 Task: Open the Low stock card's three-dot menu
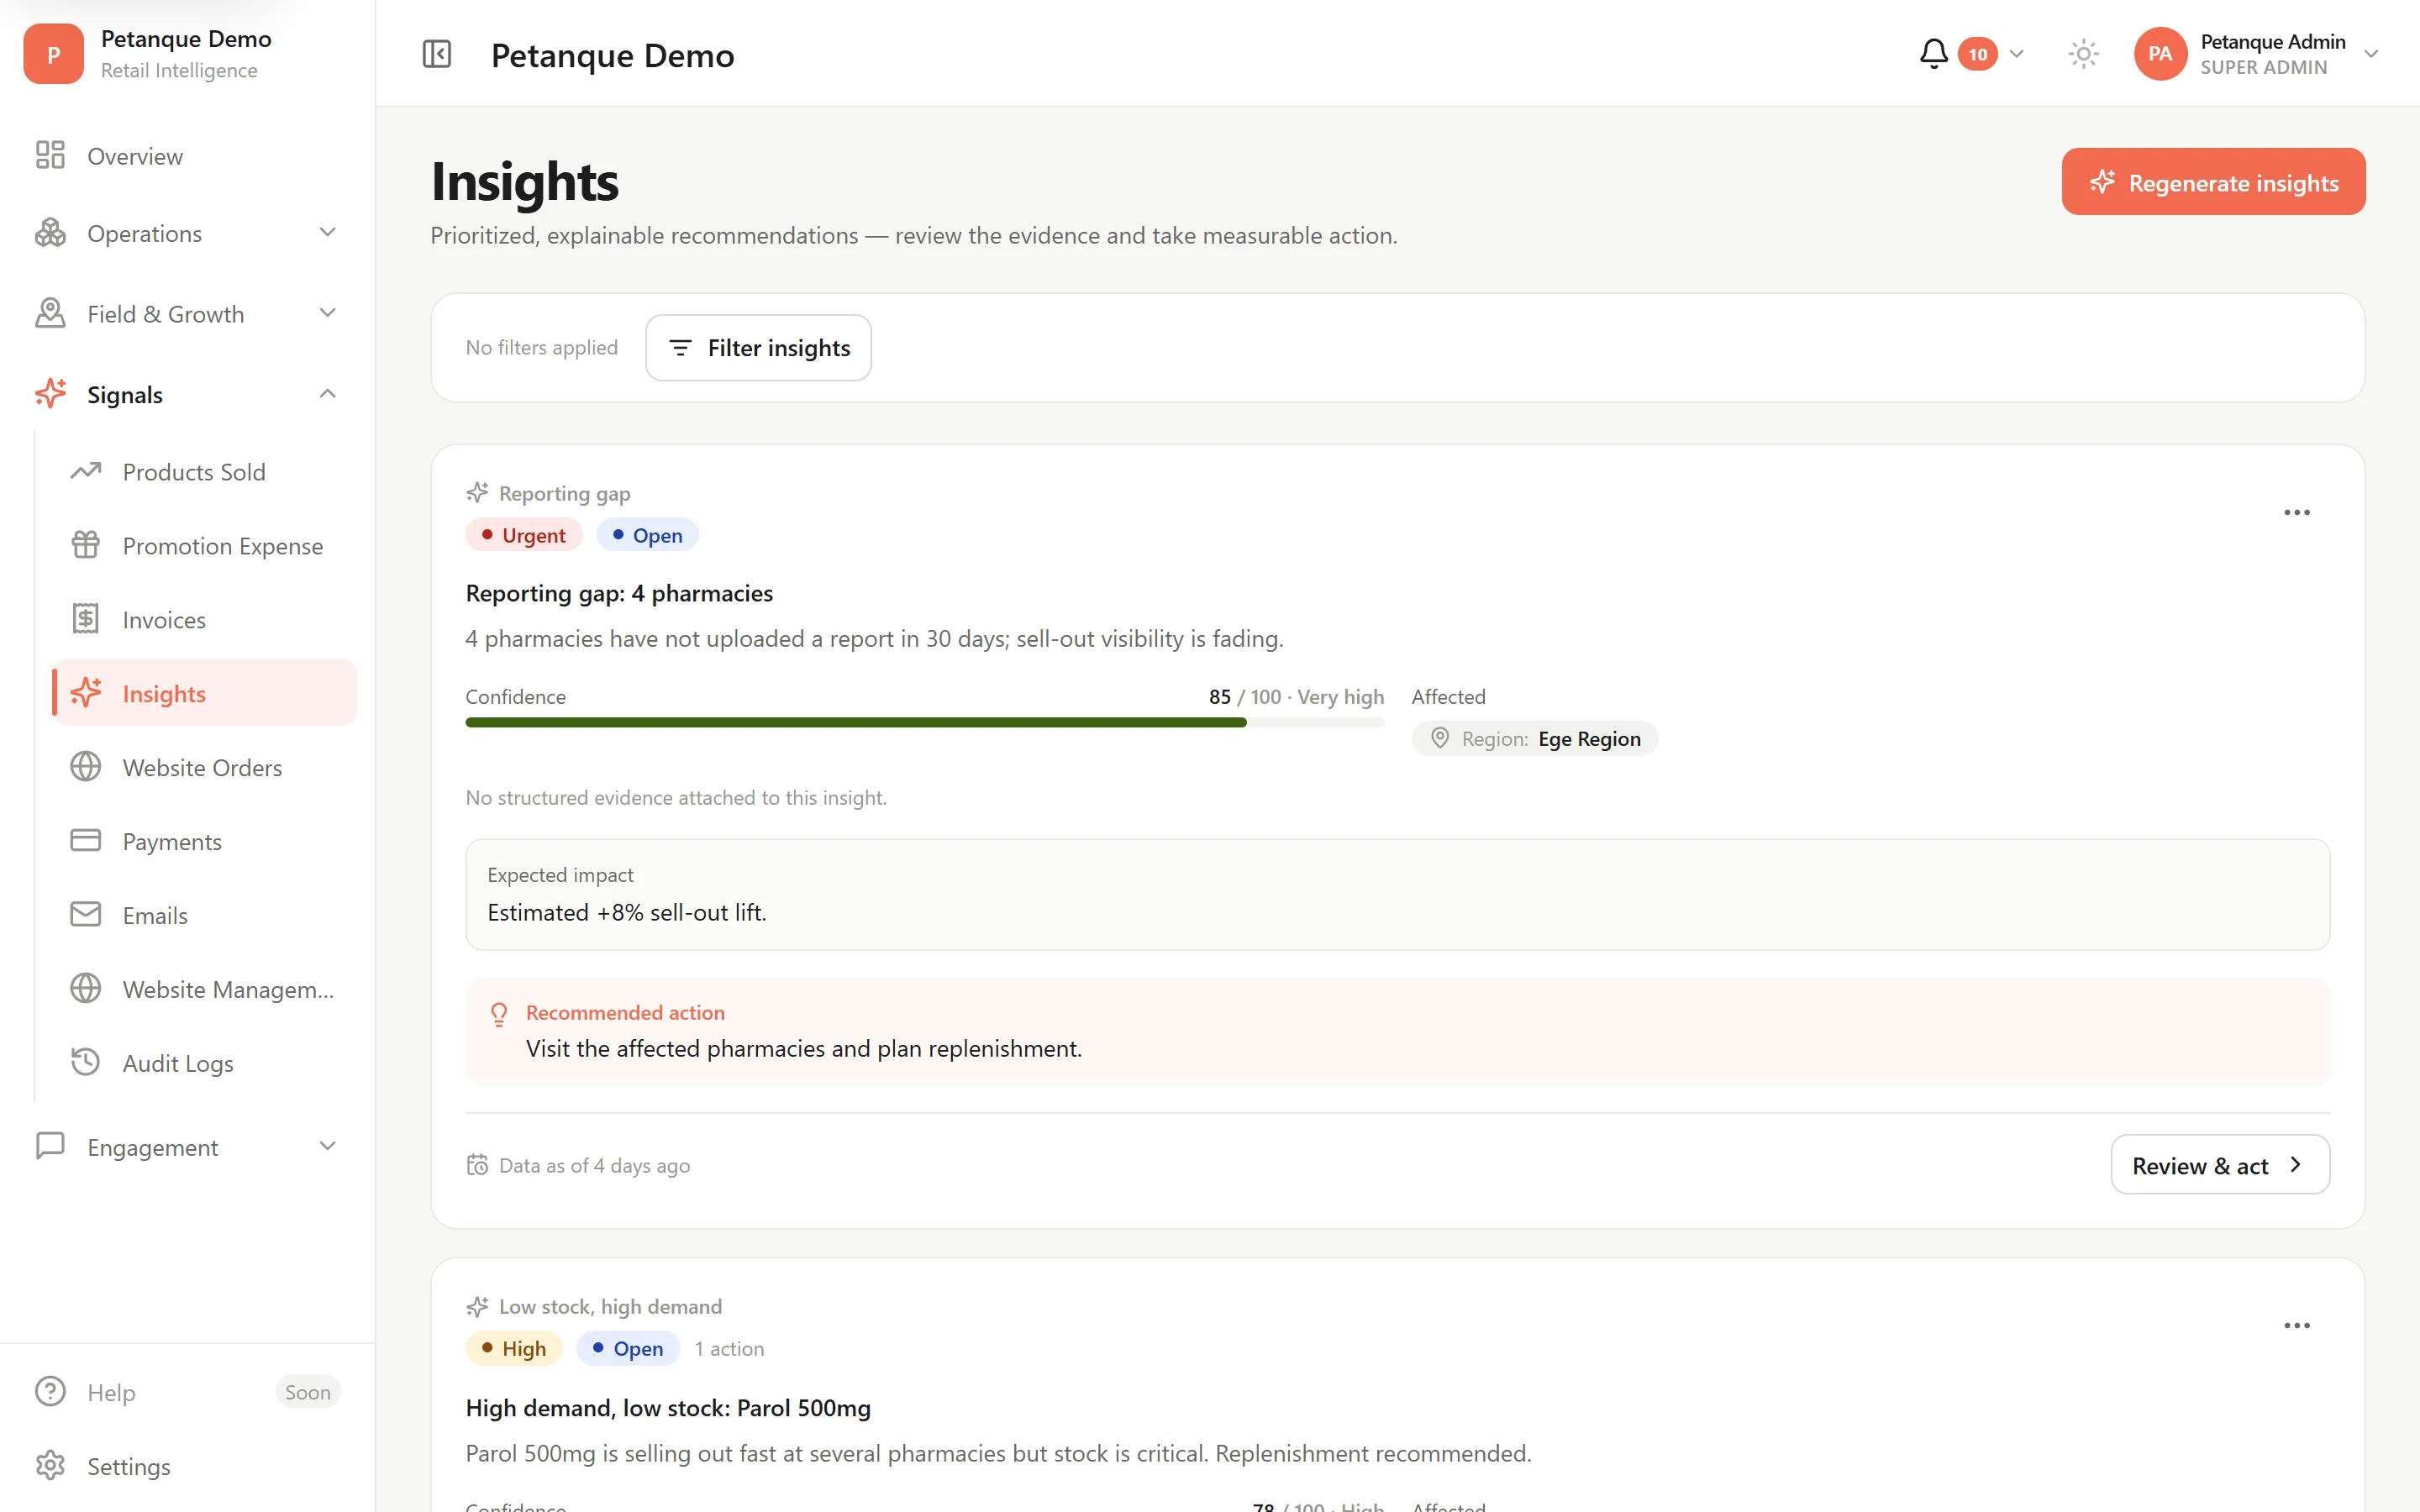2297,1325
